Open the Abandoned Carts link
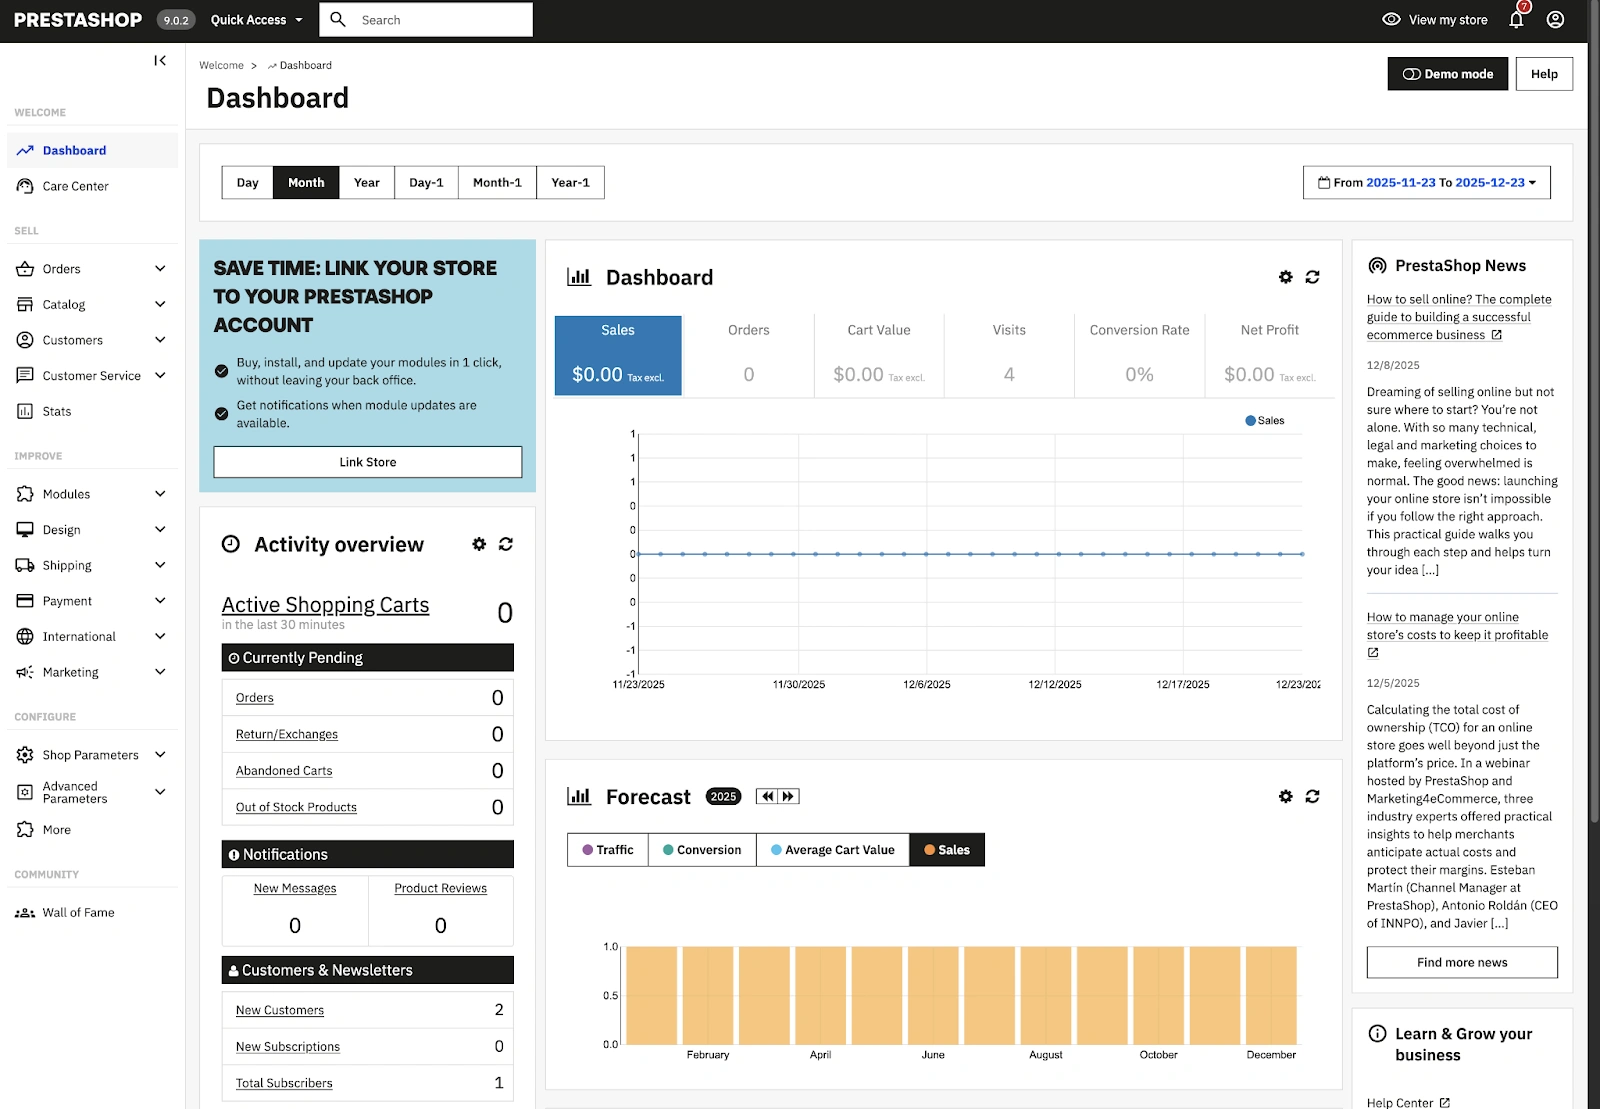Image resolution: width=1600 pixels, height=1109 pixels. pos(284,771)
